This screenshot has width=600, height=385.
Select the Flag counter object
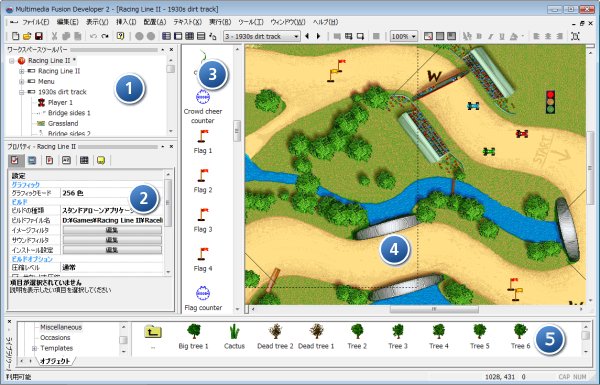pos(203,299)
